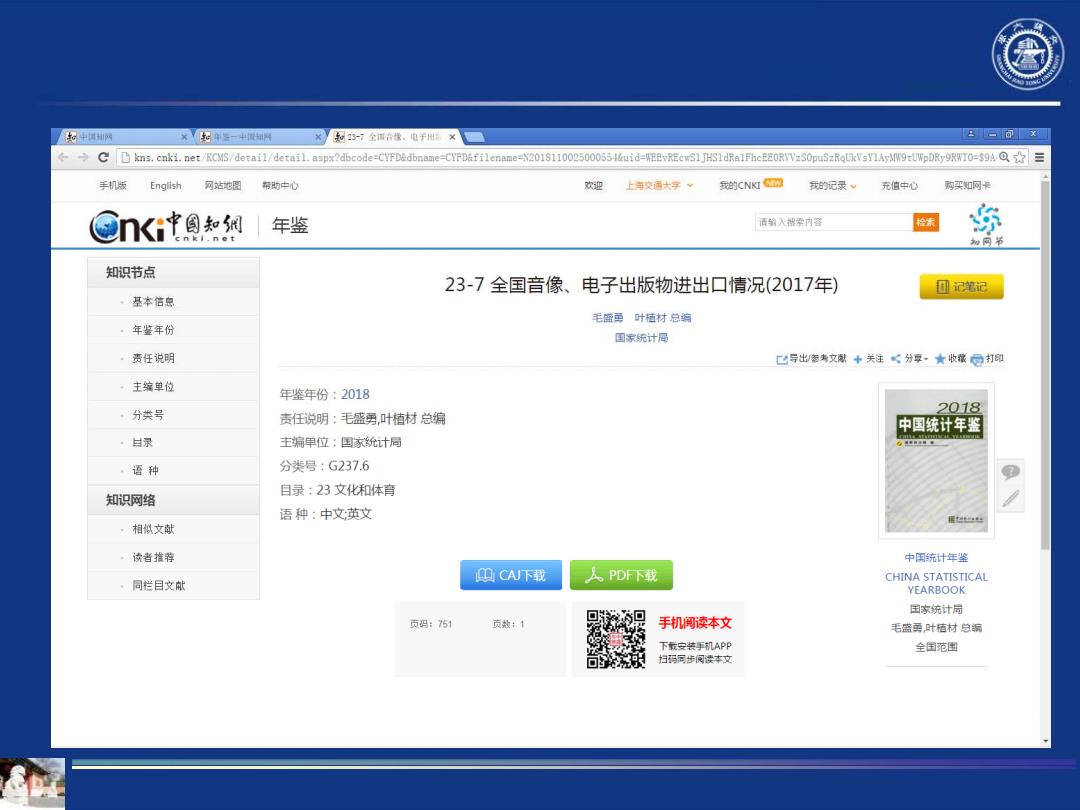Viewport: 1080px width, 810px height.
Task: Select 目录 in the sidebar
Action: click(143, 442)
